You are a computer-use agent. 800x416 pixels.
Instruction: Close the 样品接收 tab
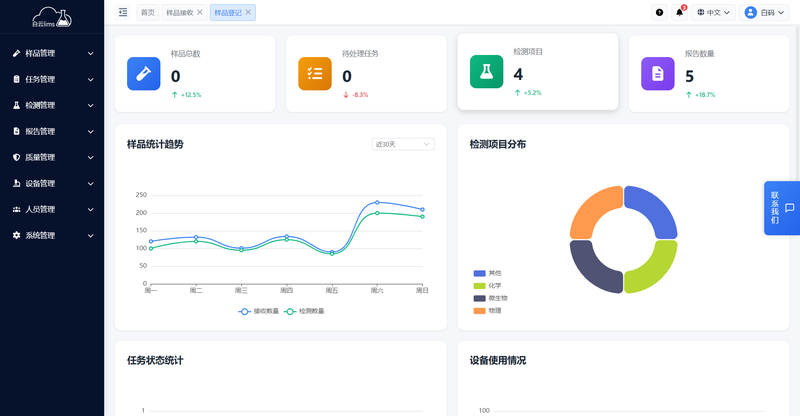click(x=200, y=12)
